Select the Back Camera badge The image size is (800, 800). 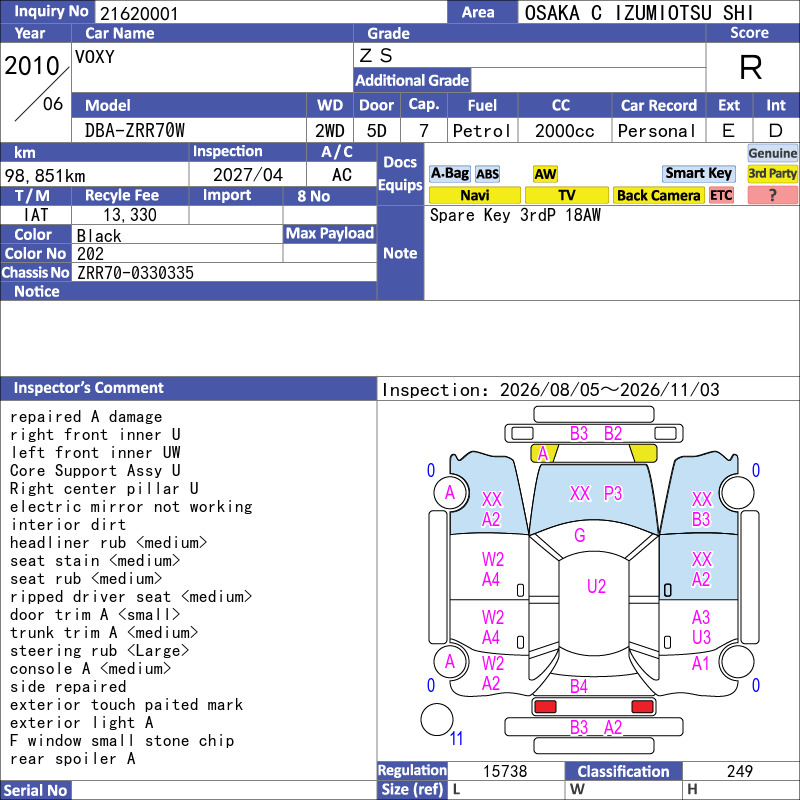658,195
